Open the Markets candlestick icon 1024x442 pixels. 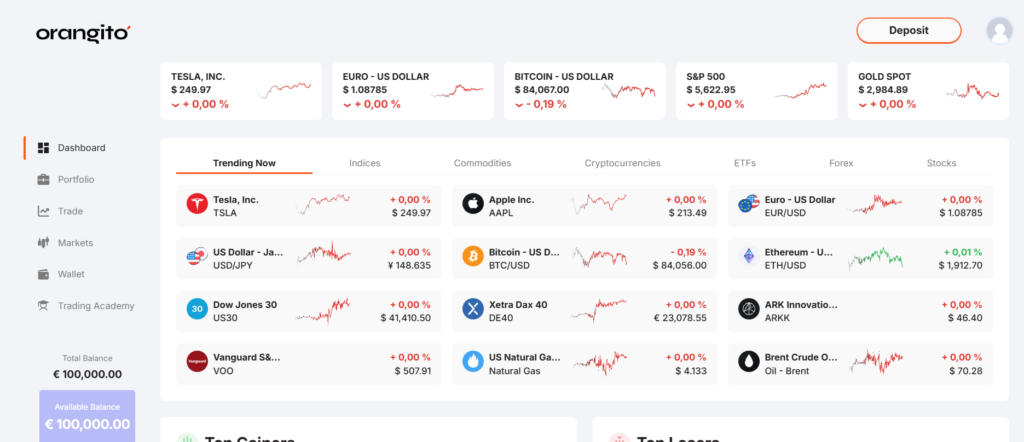[43, 243]
